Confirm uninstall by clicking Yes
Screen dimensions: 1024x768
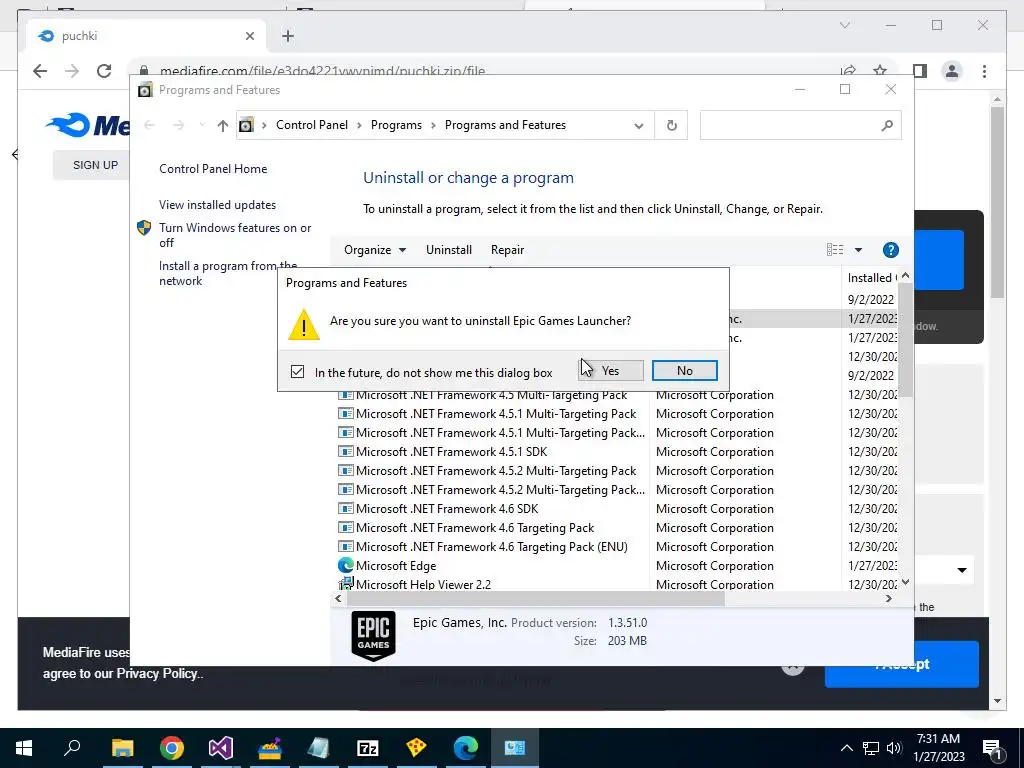coord(611,370)
